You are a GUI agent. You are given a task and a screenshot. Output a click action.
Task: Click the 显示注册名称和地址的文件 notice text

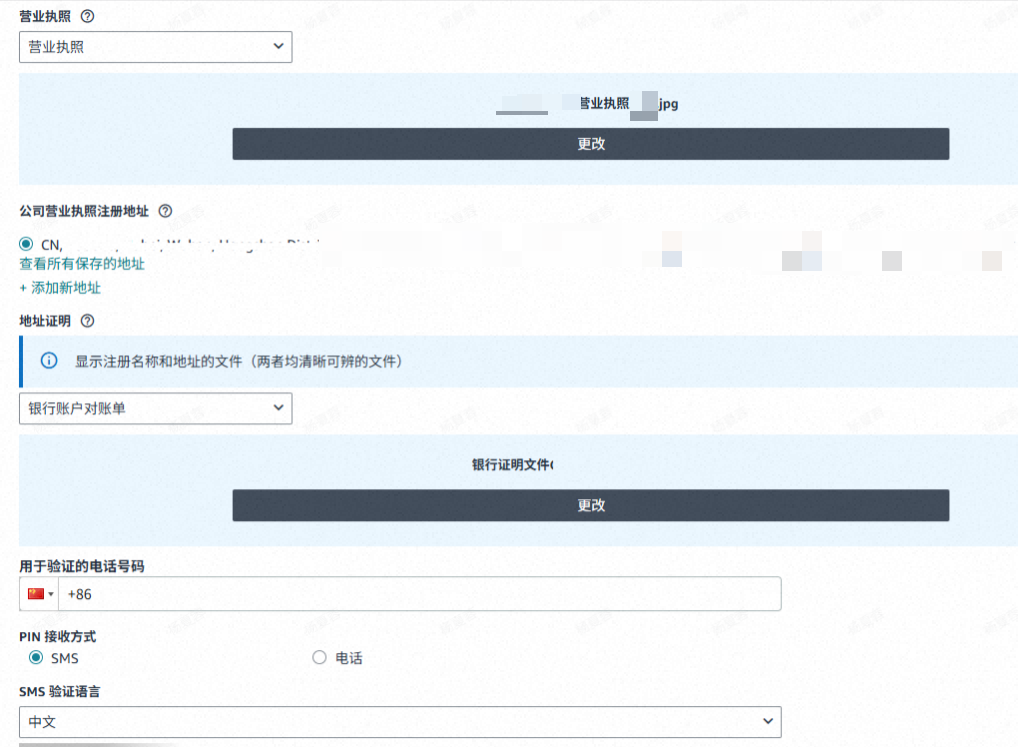pos(239,361)
